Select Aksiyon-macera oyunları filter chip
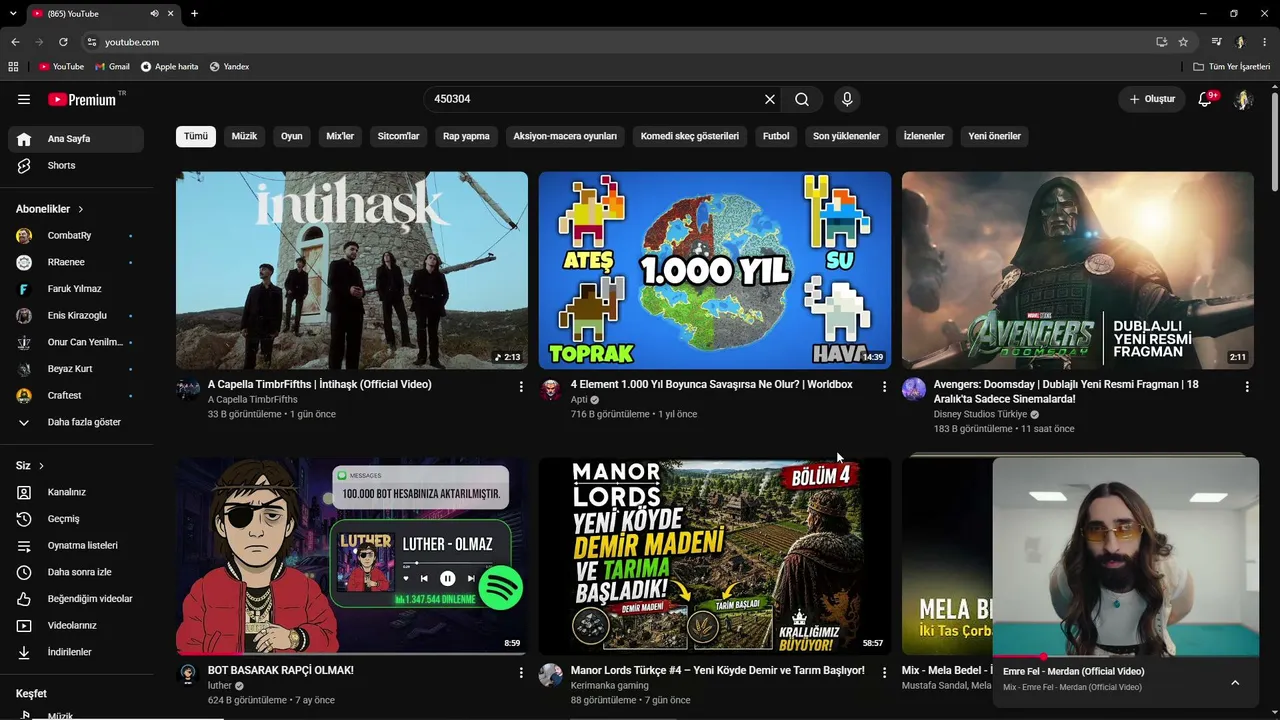 tap(565, 136)
